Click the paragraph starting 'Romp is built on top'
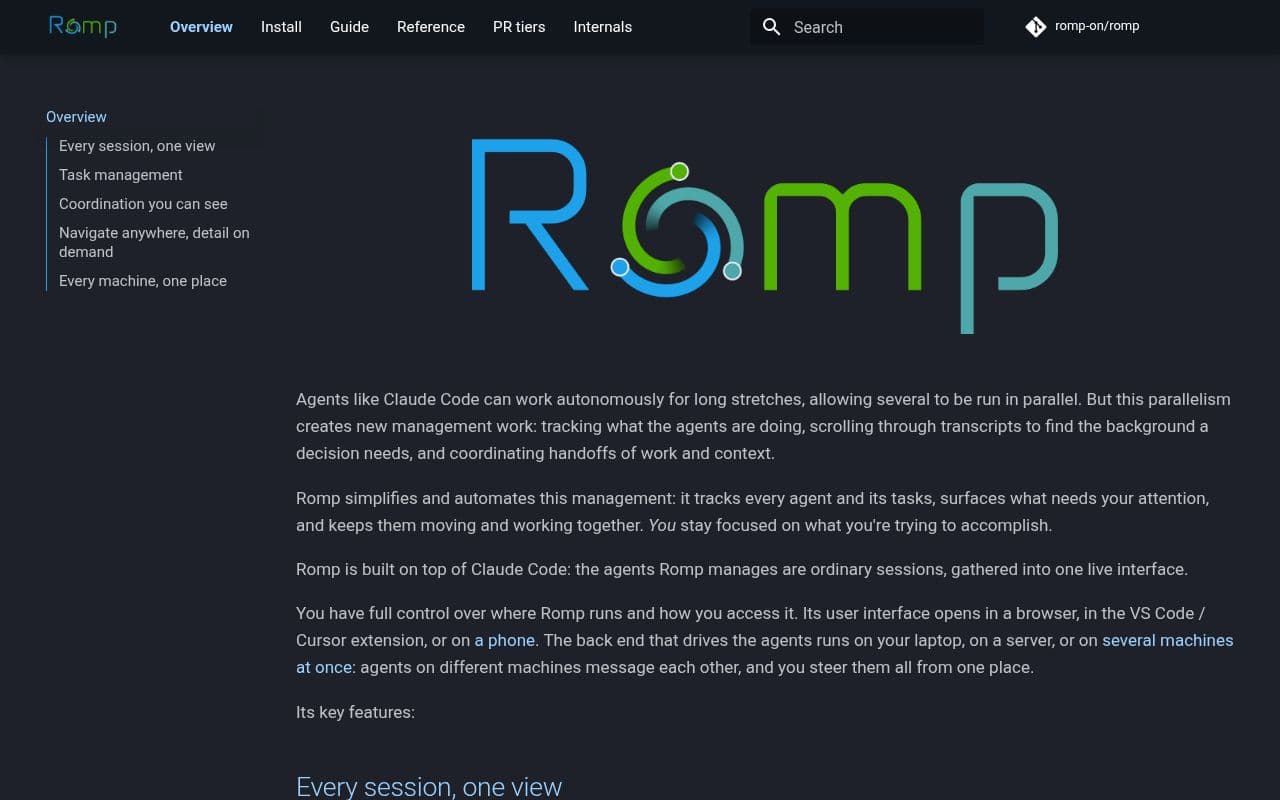The image size is (1280, 800). point(742,569)
